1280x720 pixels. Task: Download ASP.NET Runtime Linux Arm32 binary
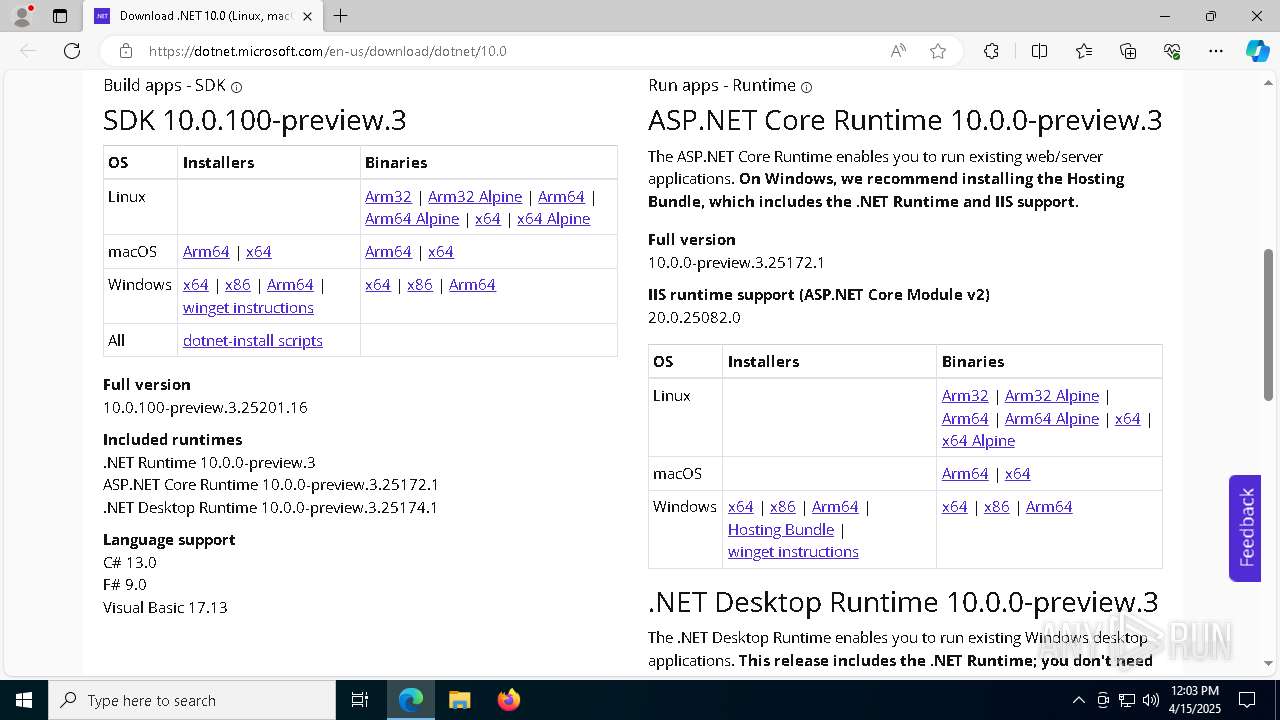point(965,395)
